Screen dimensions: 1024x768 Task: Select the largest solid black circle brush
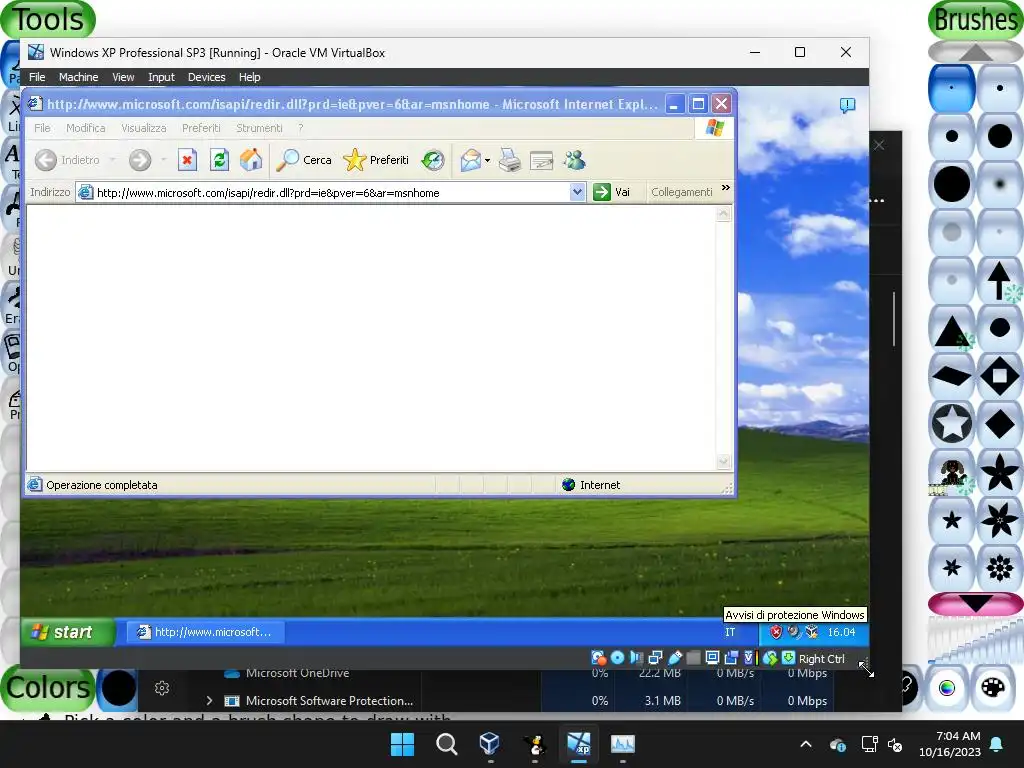click(952, 184)
